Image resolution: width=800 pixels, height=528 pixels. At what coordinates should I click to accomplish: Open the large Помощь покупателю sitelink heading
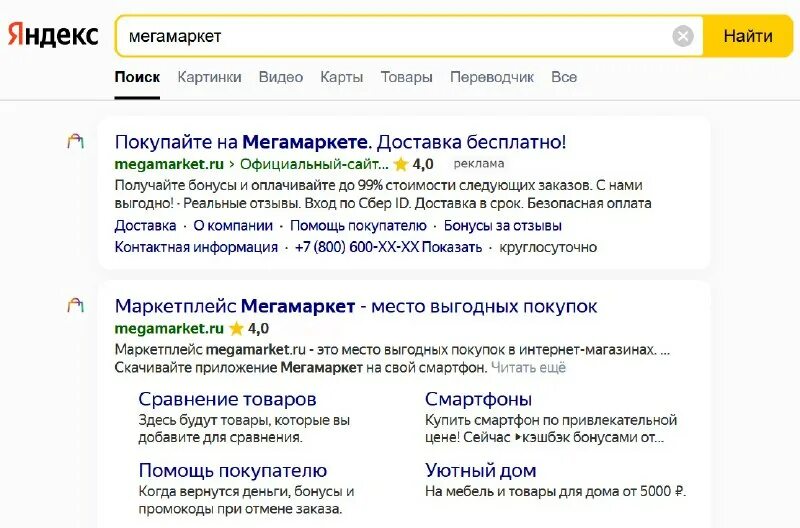pos(233,470)
